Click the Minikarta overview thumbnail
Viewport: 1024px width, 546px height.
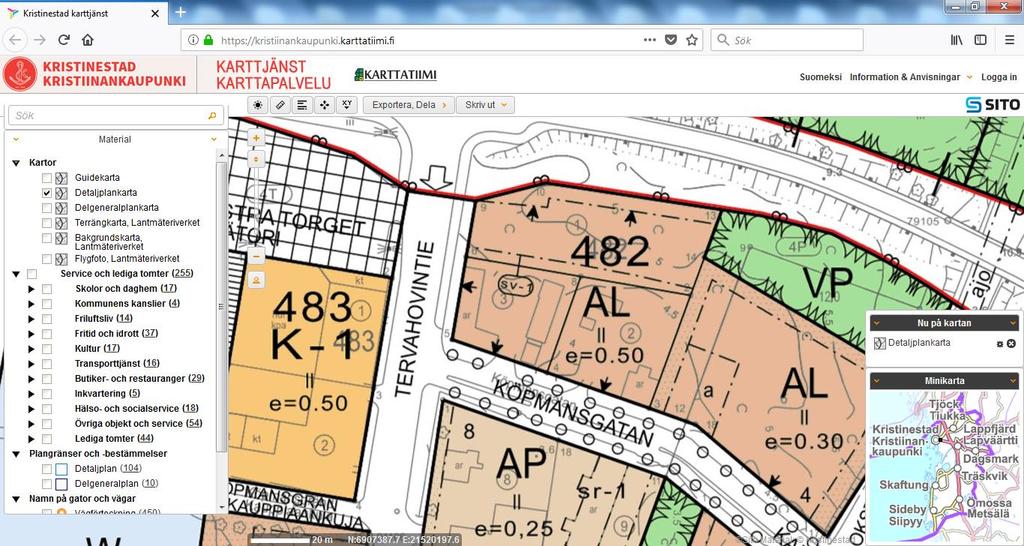pos(944,466)
